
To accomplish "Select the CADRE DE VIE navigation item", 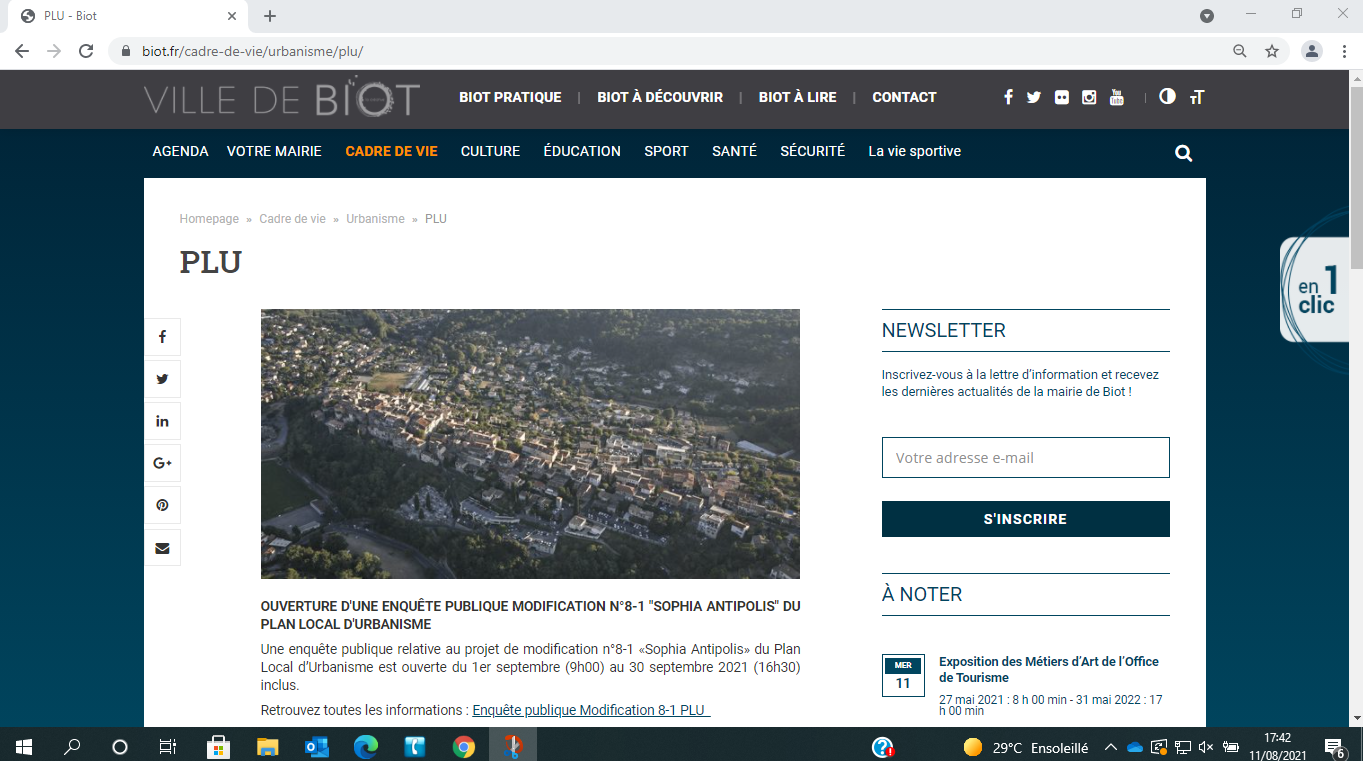I will 391,151.
